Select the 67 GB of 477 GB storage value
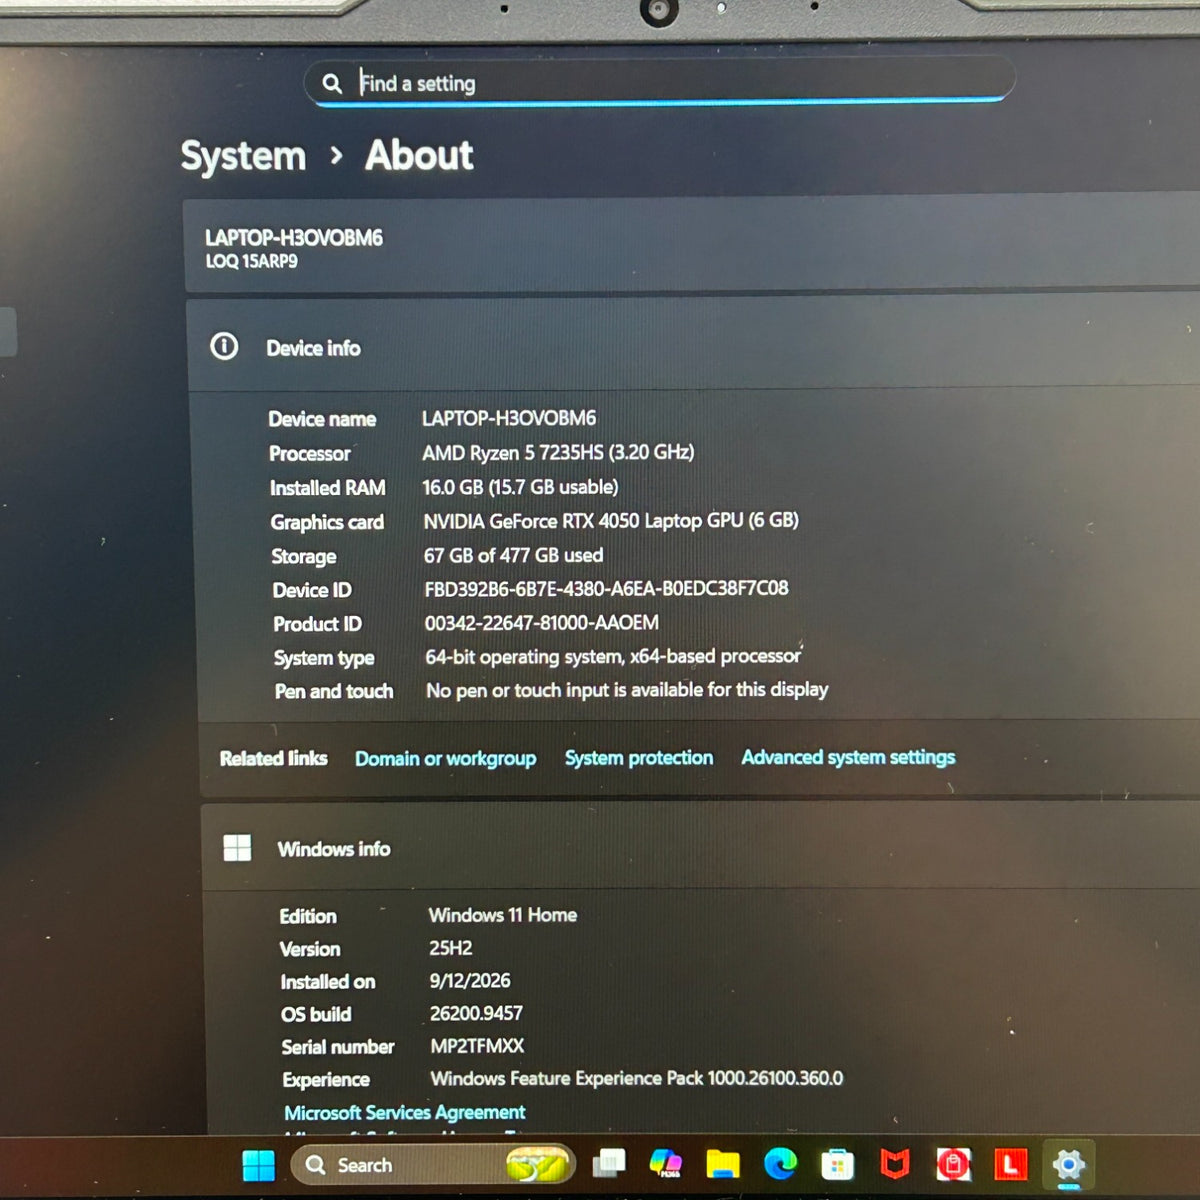 point(513,555)
